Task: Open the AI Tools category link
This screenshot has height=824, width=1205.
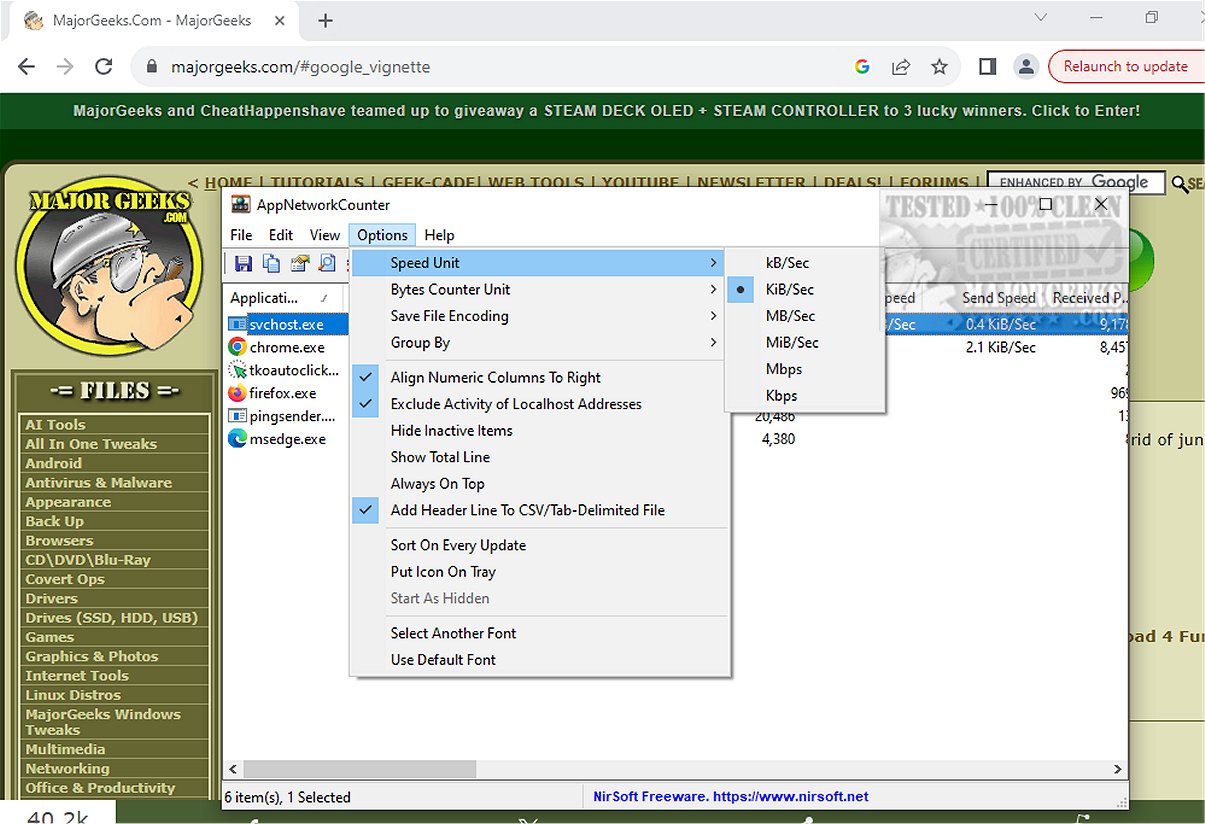Action: tap(55, 424)
